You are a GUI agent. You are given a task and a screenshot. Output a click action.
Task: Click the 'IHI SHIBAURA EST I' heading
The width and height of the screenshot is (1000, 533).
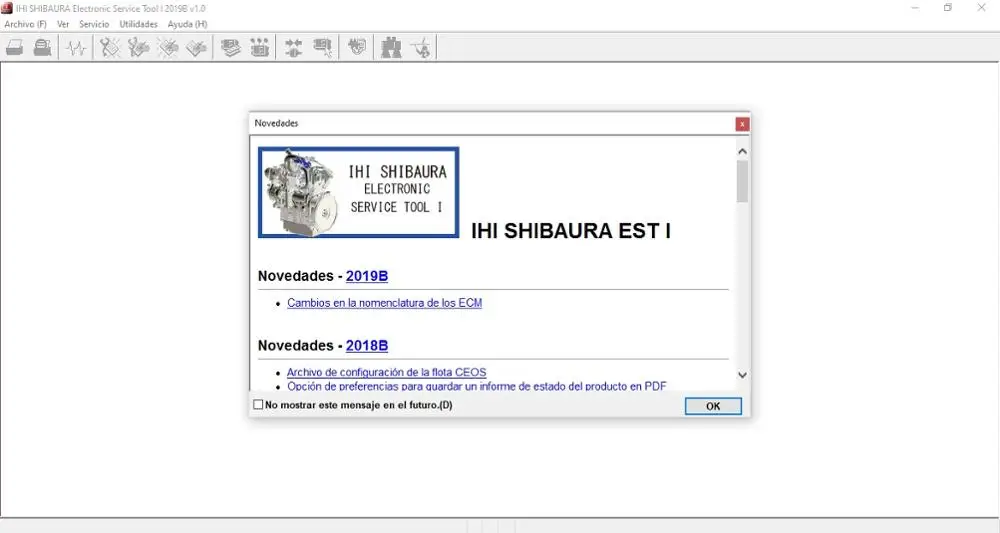coord(571,231)
